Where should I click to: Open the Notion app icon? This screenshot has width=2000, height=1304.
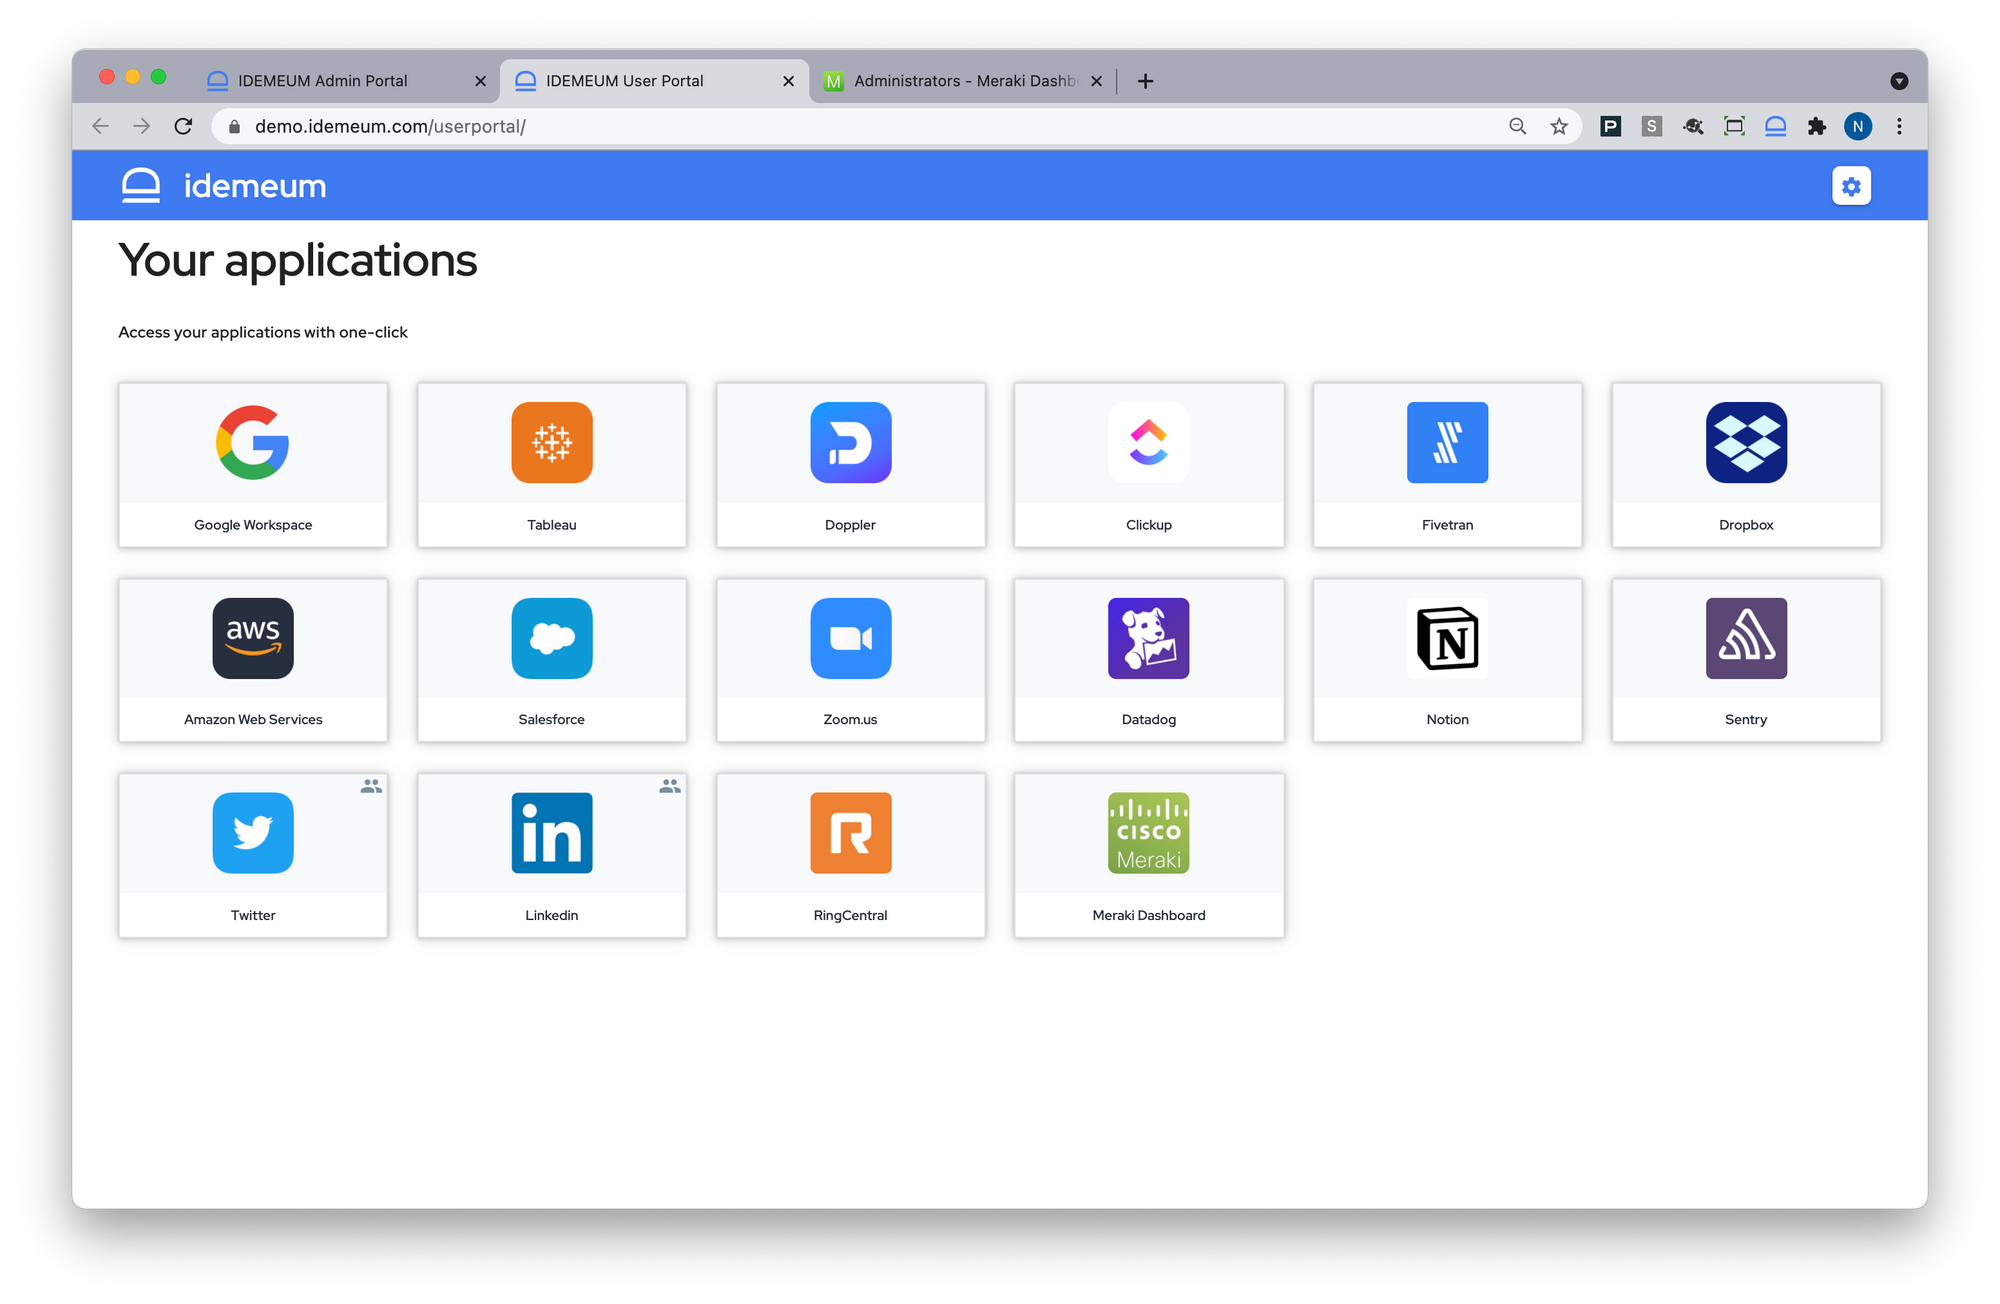tap(1447, 638)
